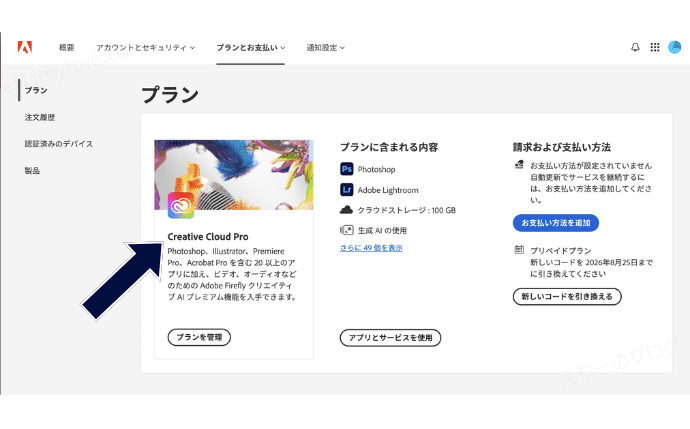Go to the 概要 tab
The height and width of the screenshot is (429, 690).
tap(67, 48)
